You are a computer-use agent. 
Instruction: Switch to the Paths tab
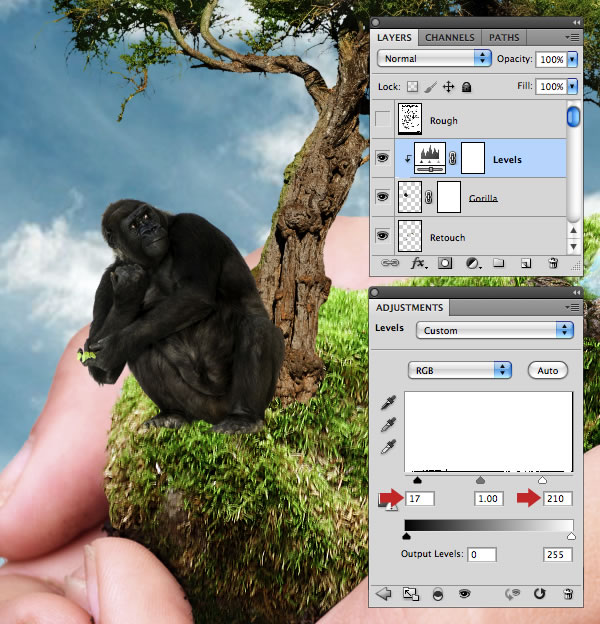[x=504, y=37]
